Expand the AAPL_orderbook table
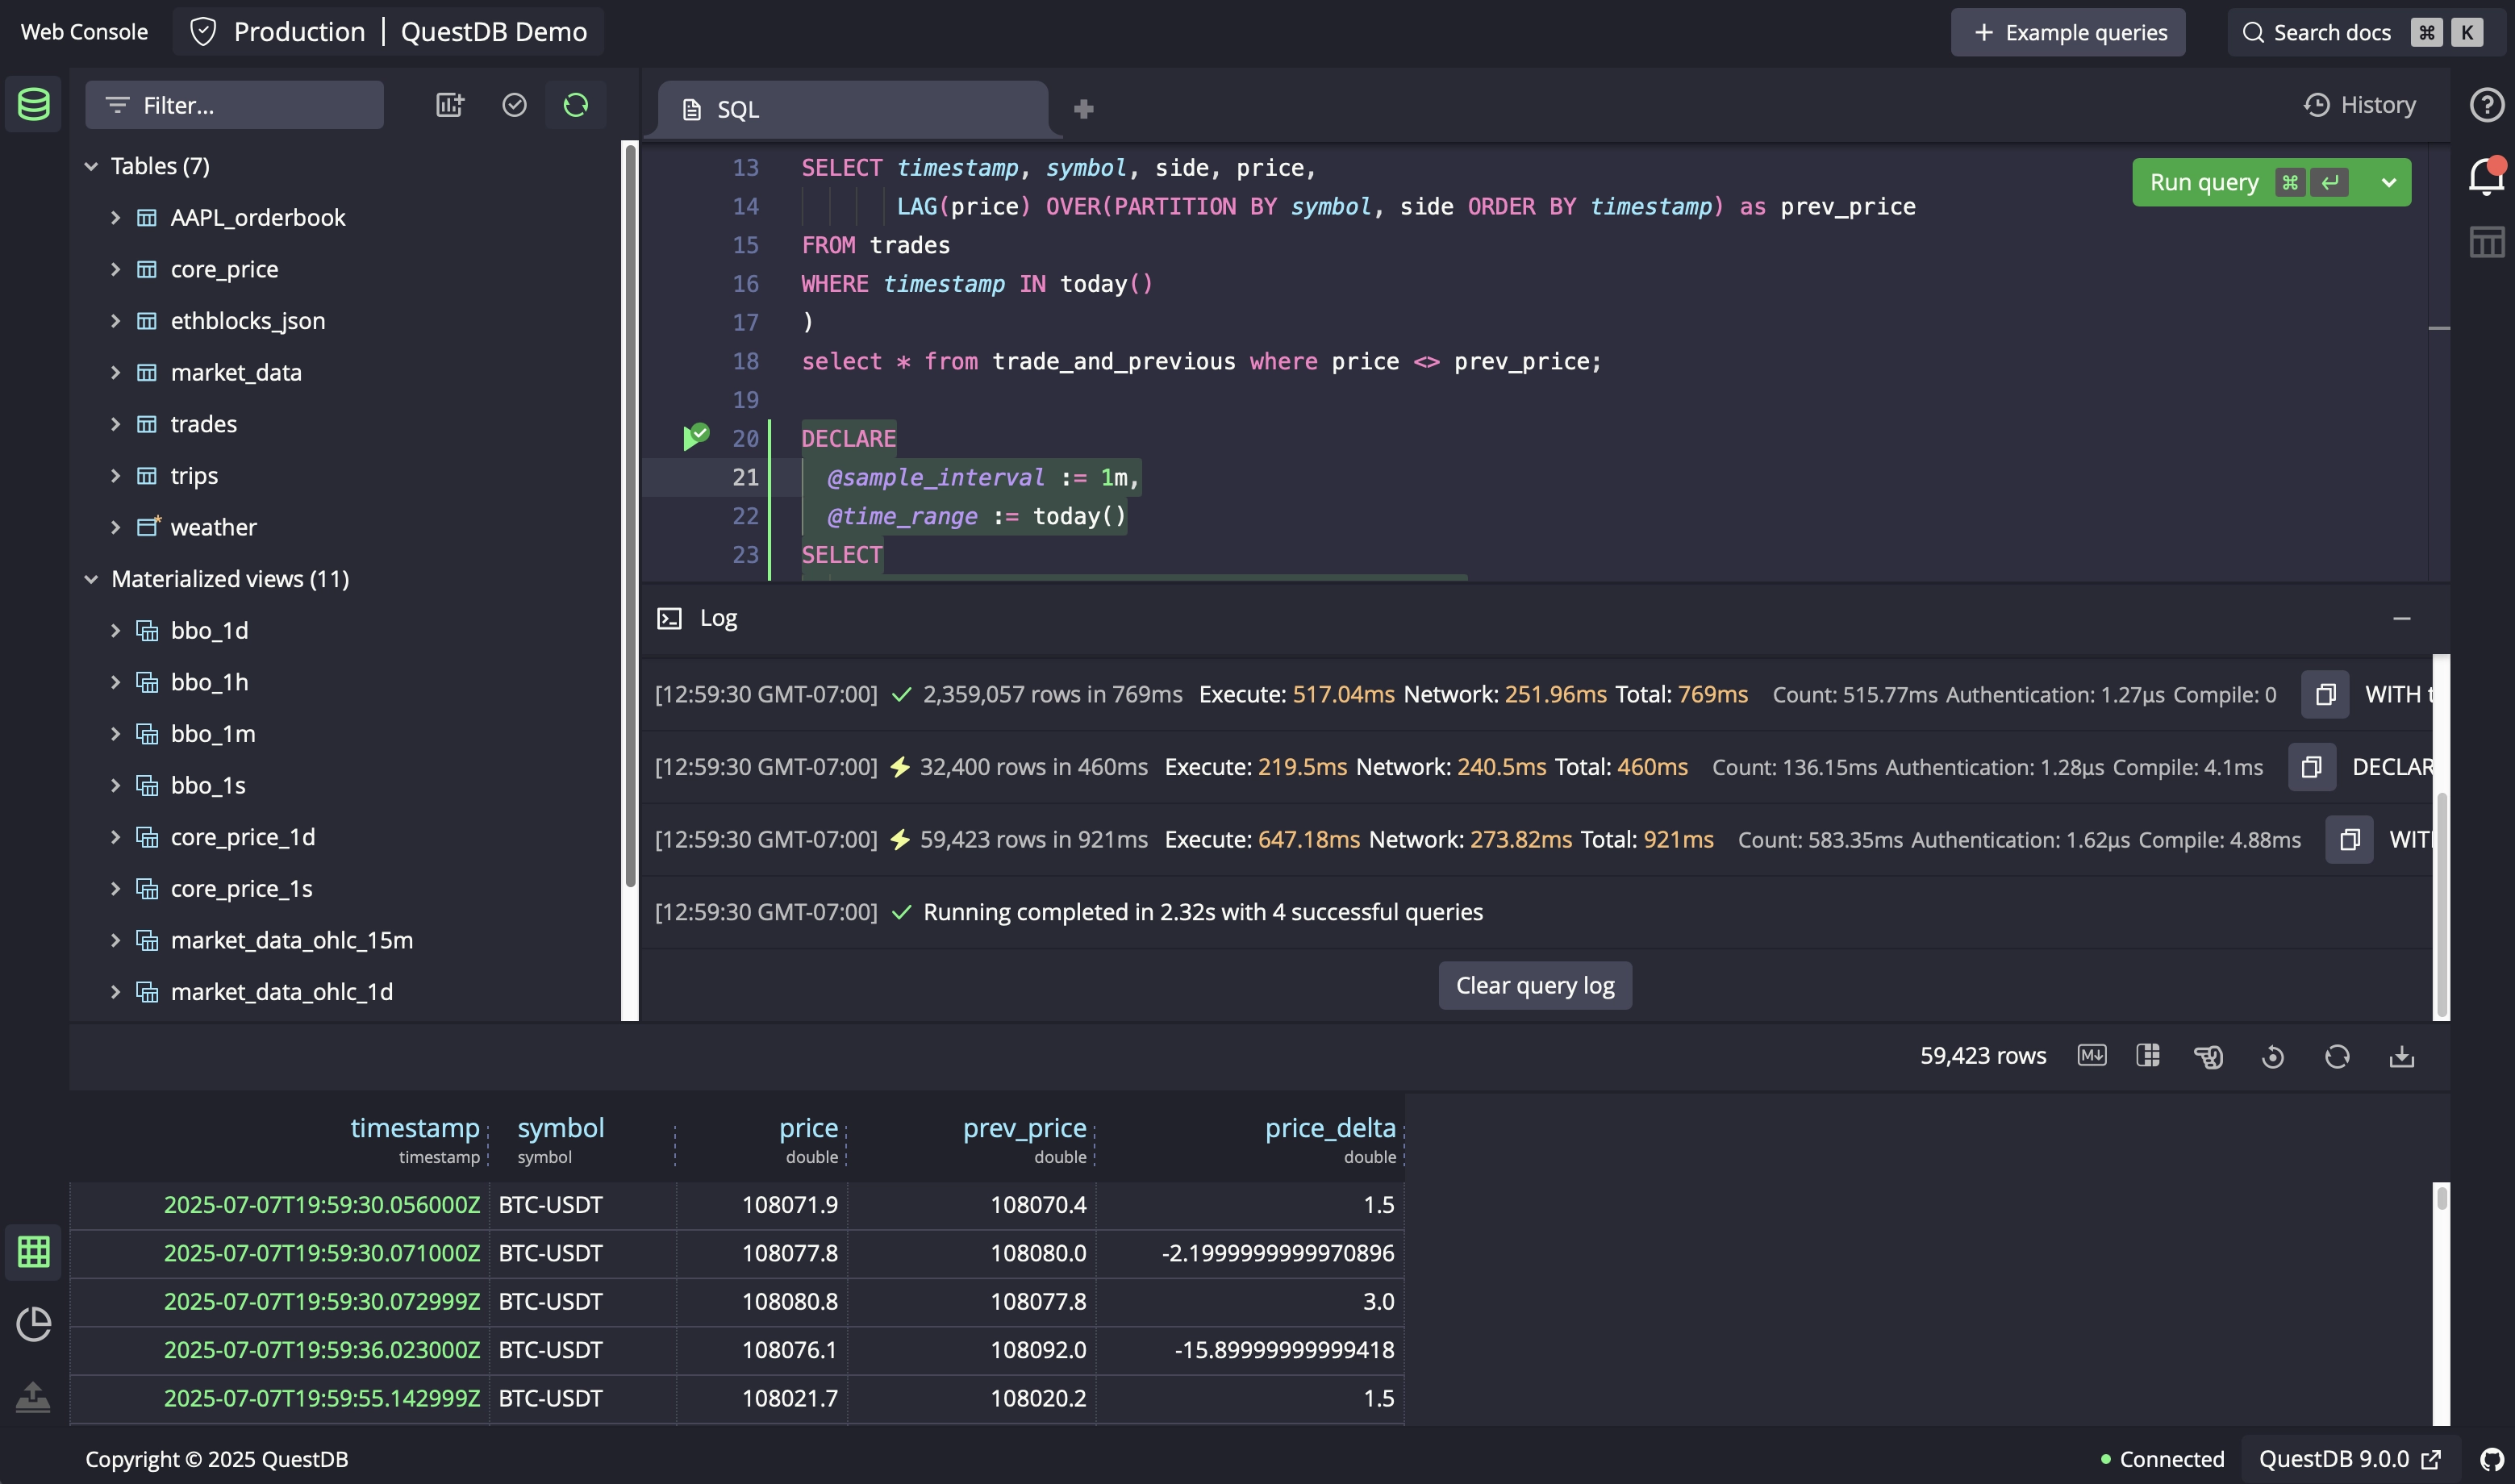This screenshot has width=2515, height=1484. coord(115,217)
